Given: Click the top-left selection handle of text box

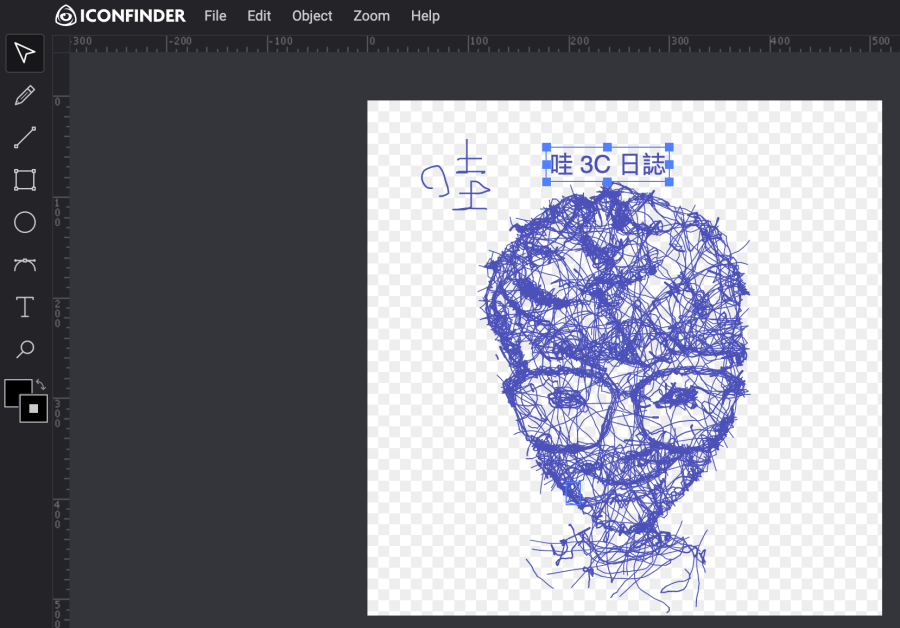Looking at the screenshot, I should point(546,148).
